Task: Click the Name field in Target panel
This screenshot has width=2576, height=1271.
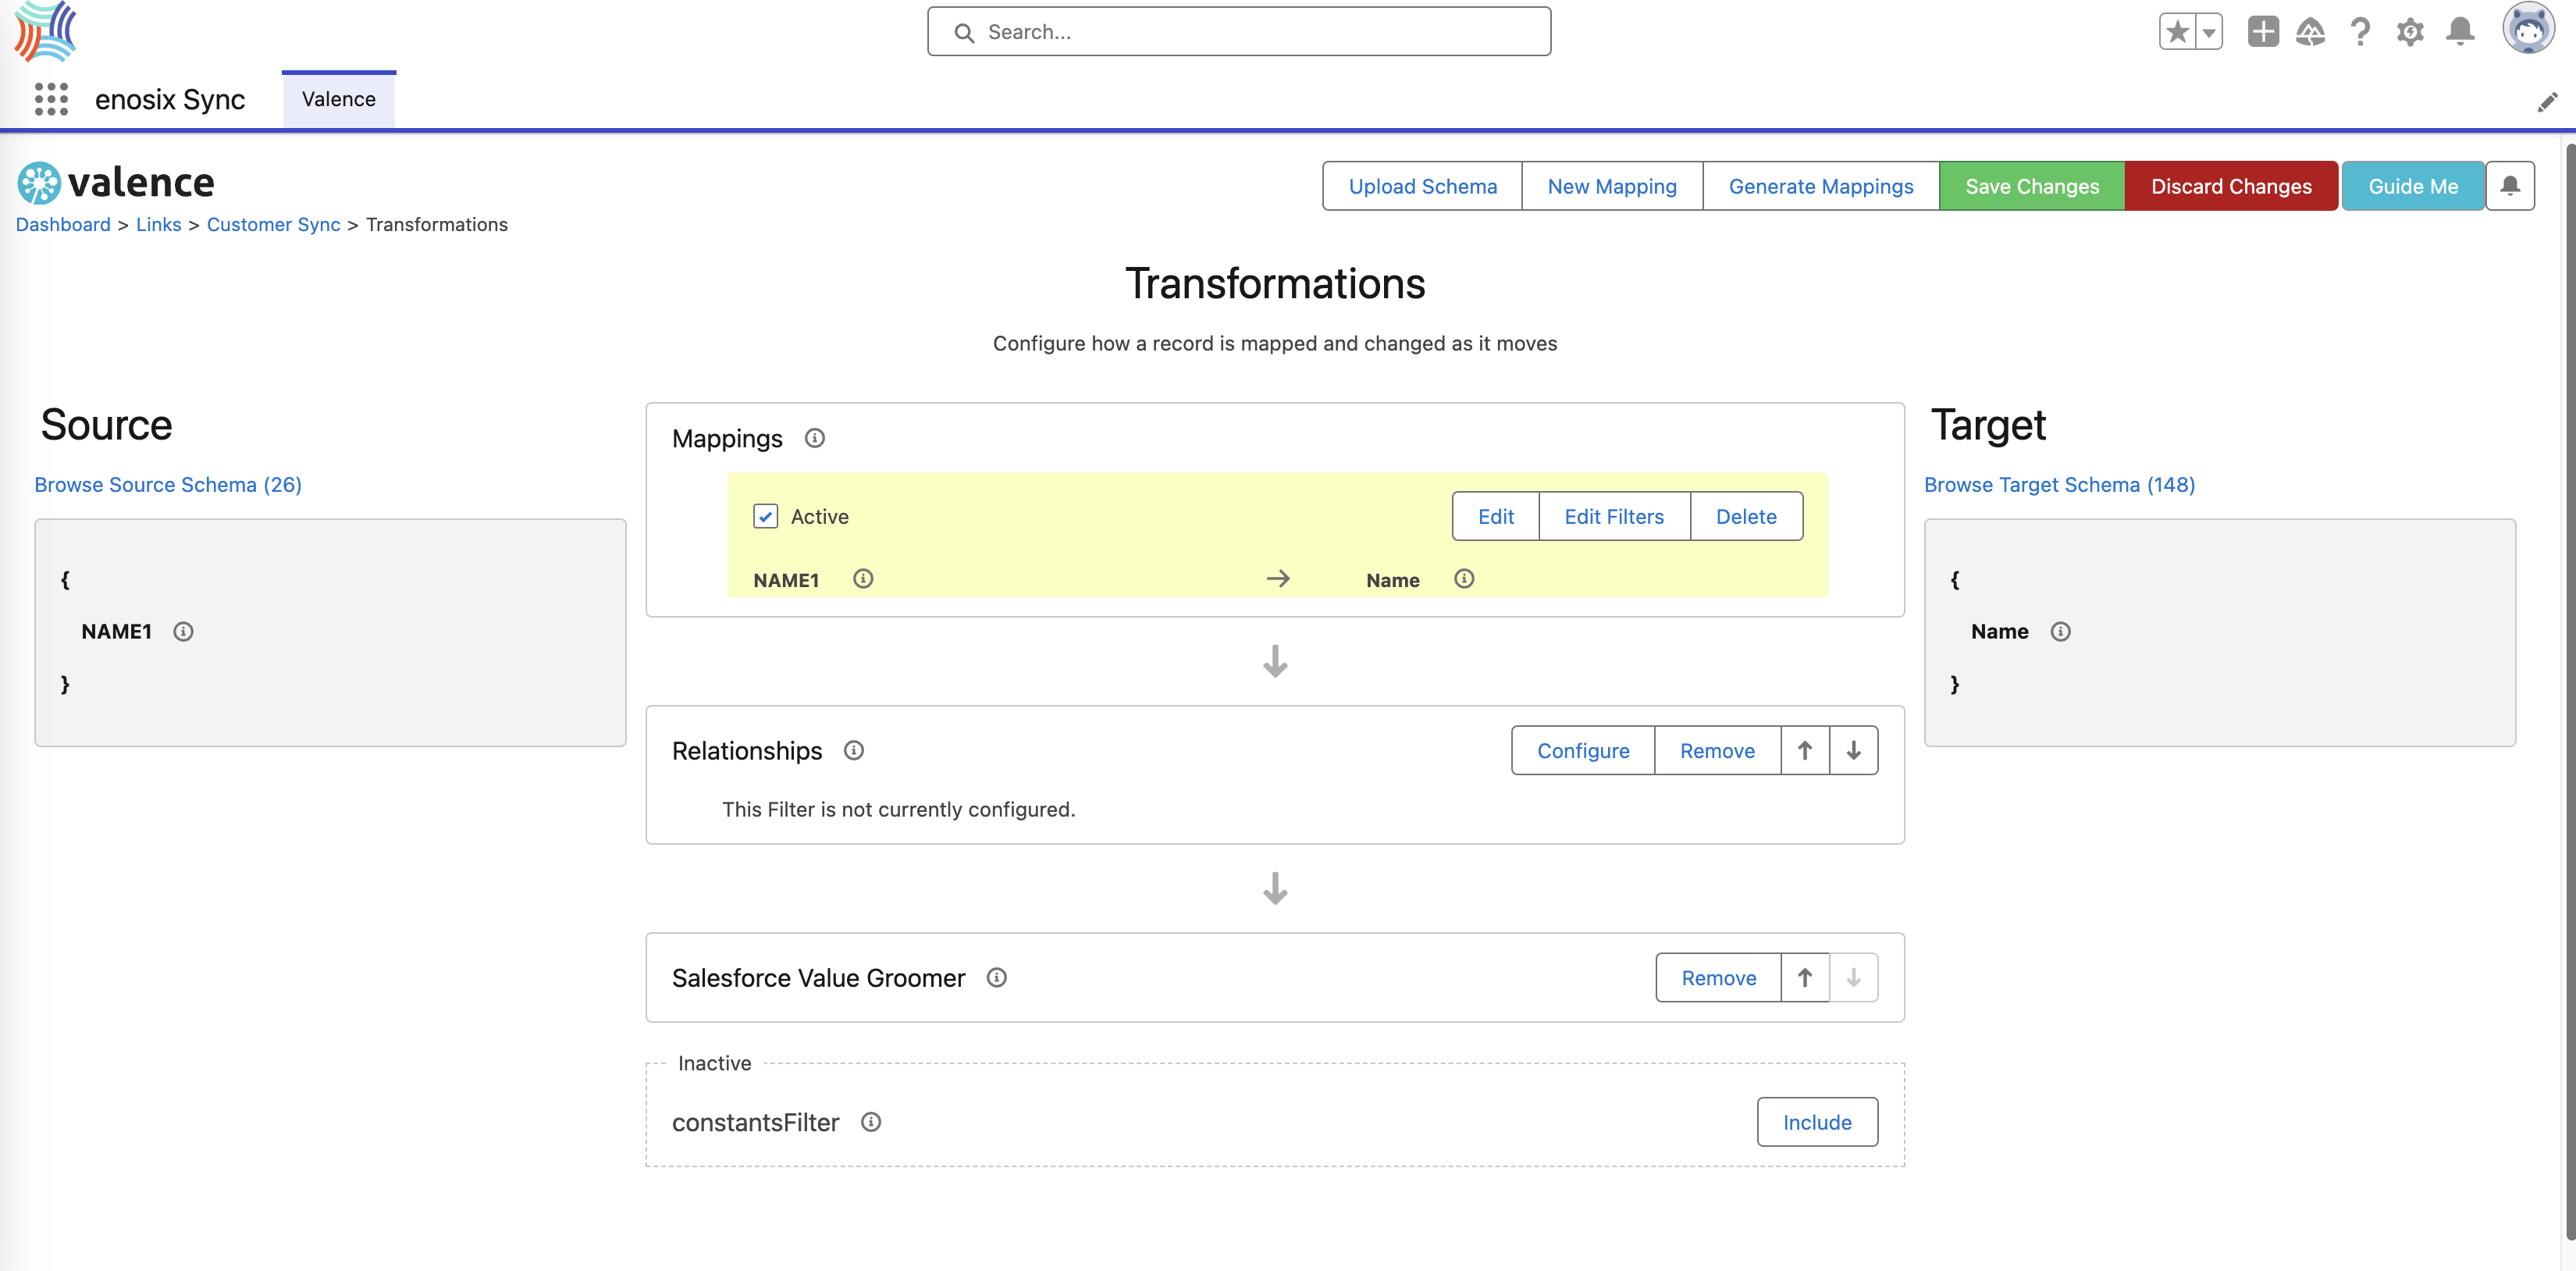Action: [x=1999, y=631]
